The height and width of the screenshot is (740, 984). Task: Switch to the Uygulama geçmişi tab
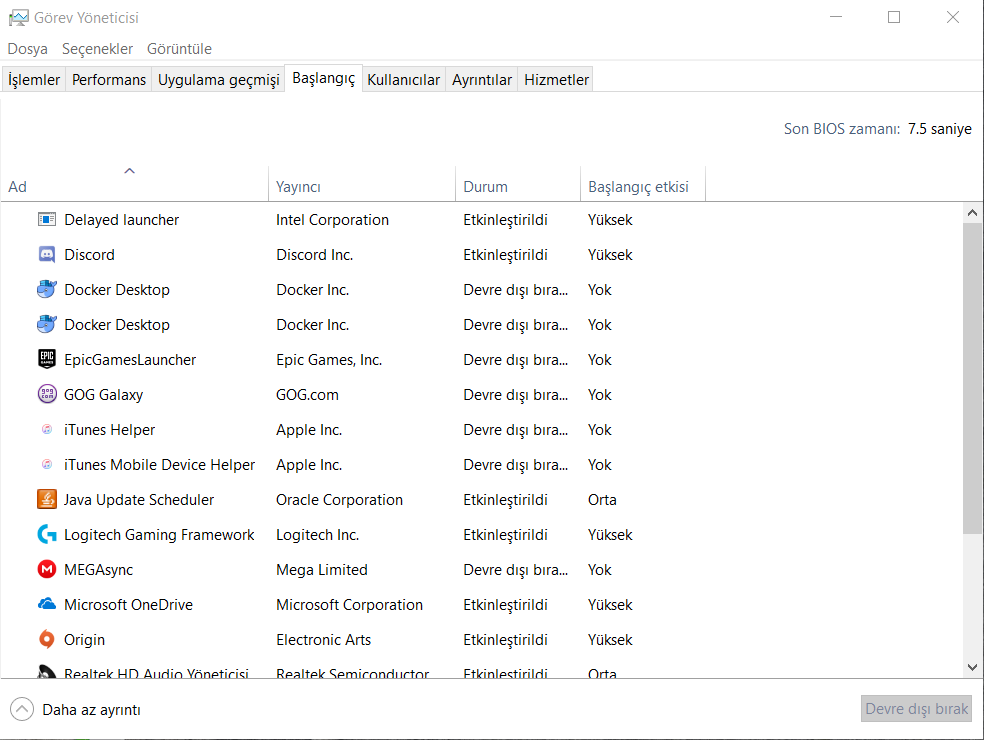[x=218, y=80]
